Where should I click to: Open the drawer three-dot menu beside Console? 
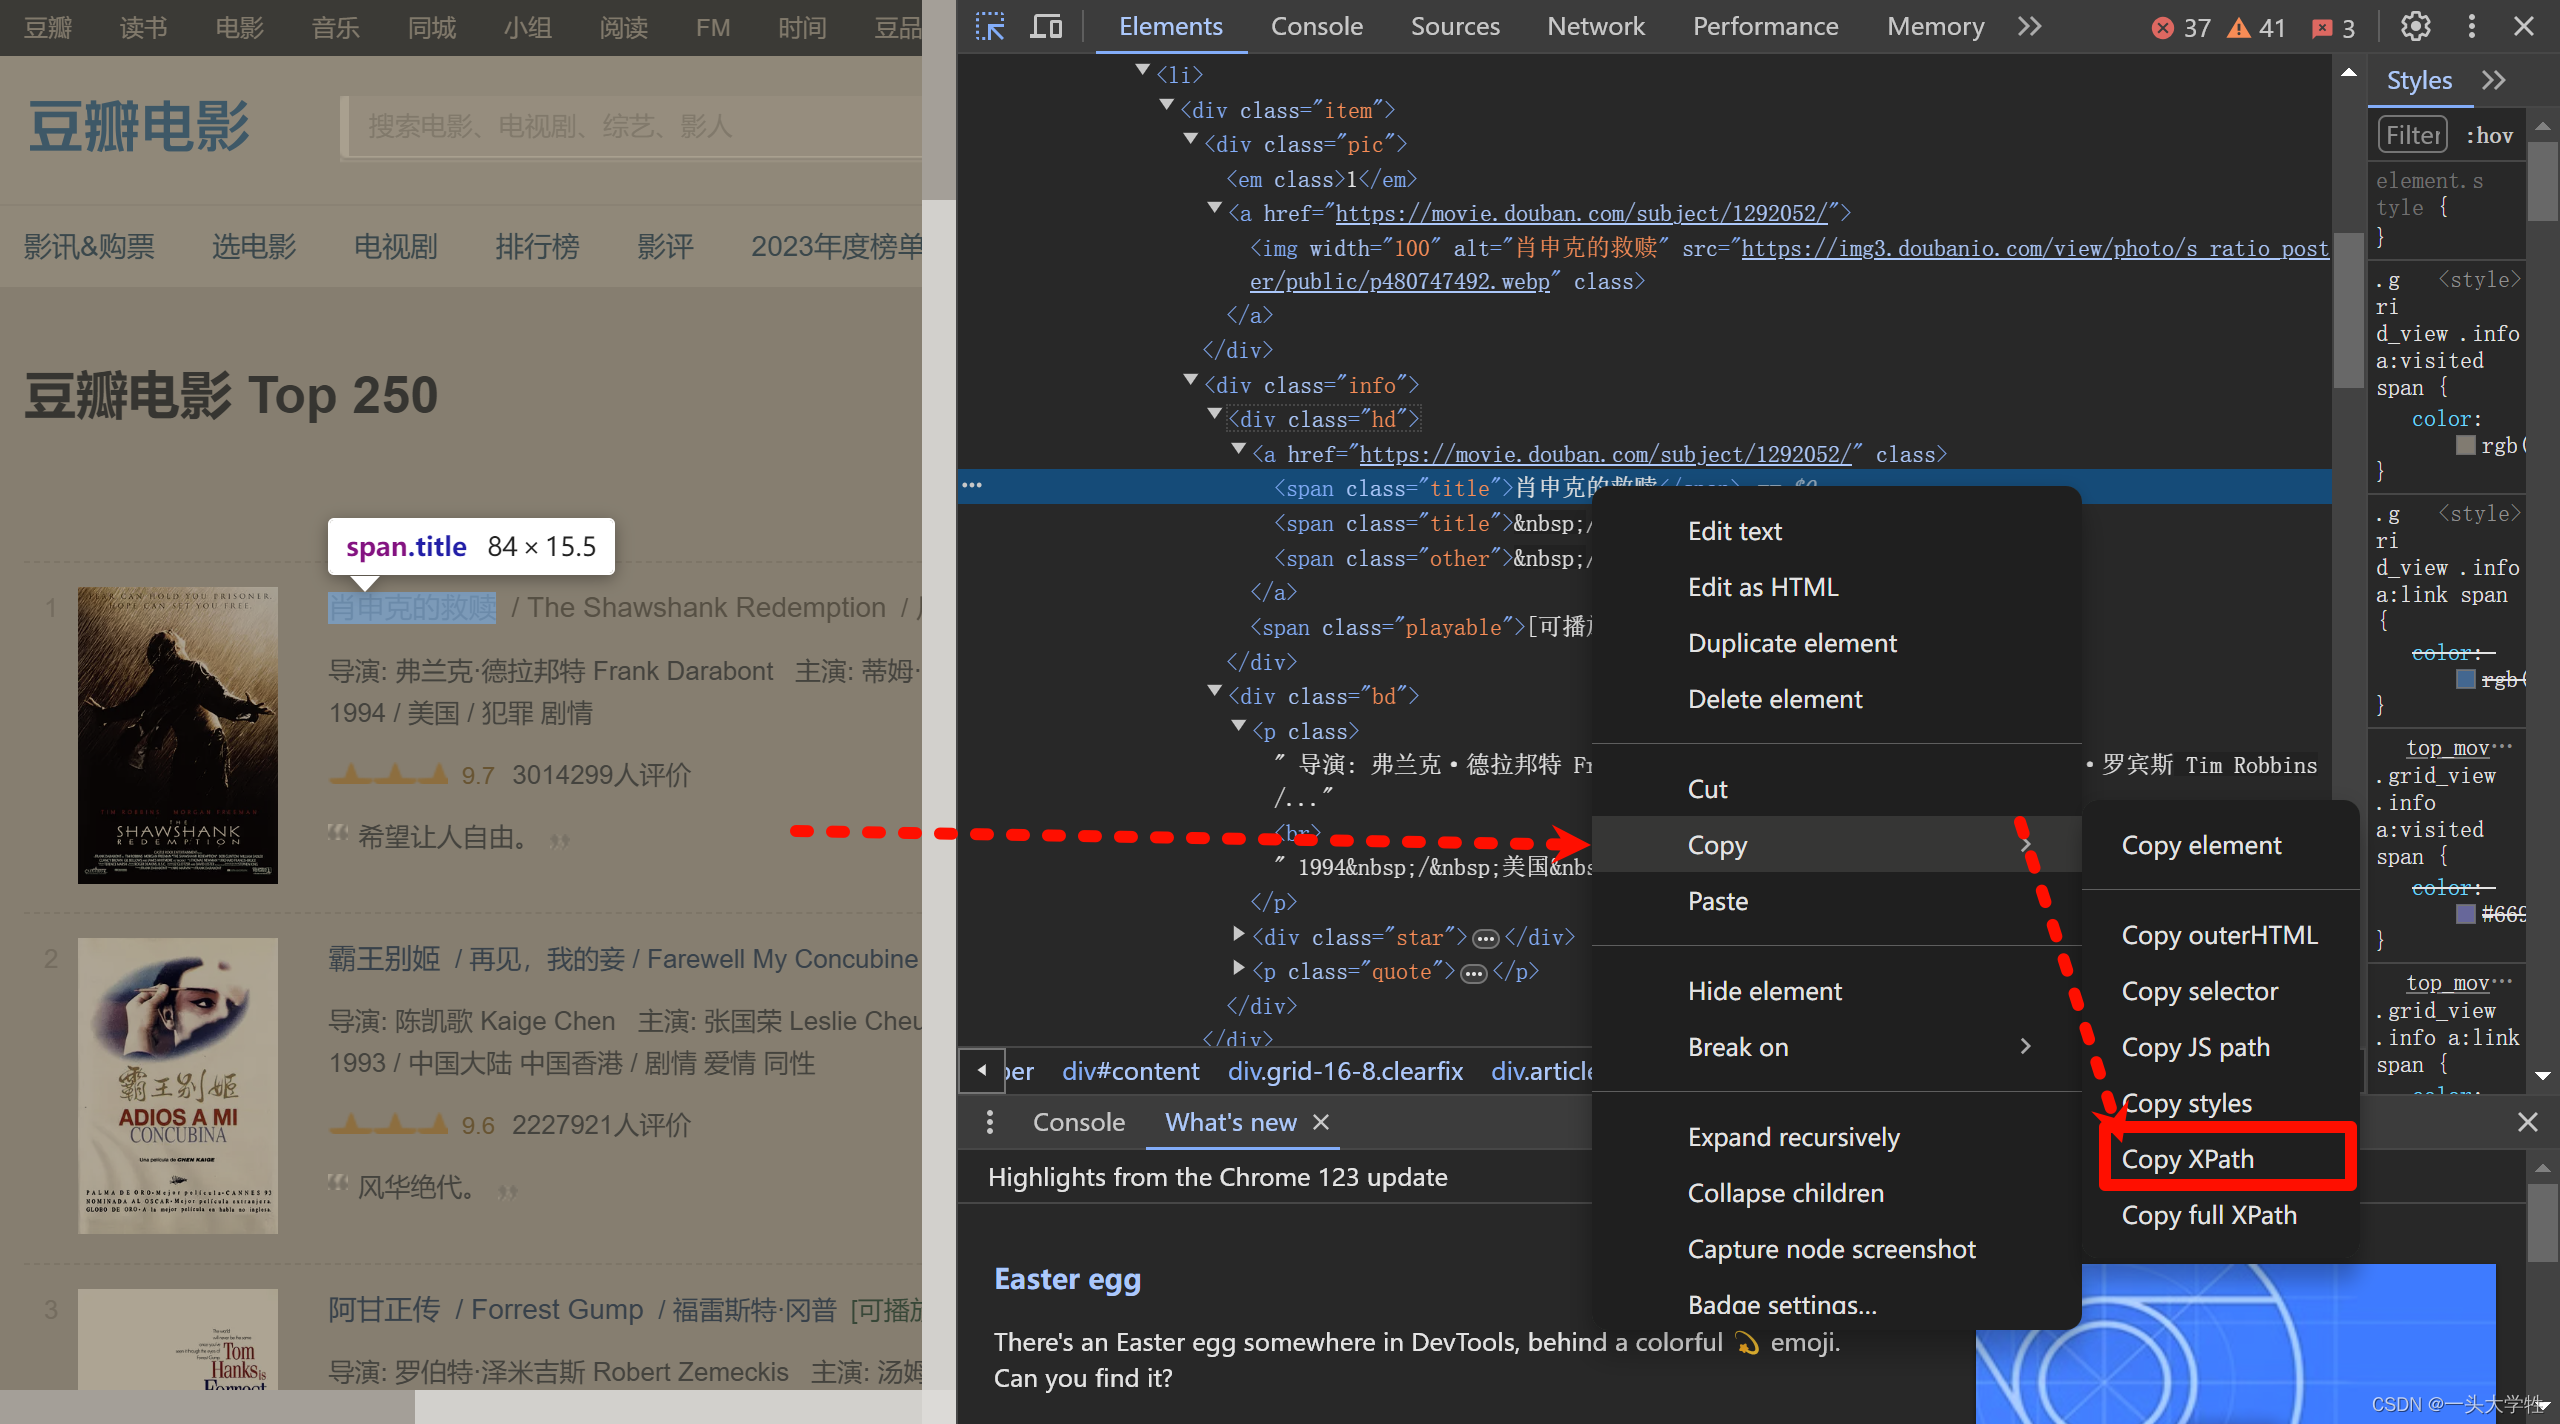(x=989, y=1122)
